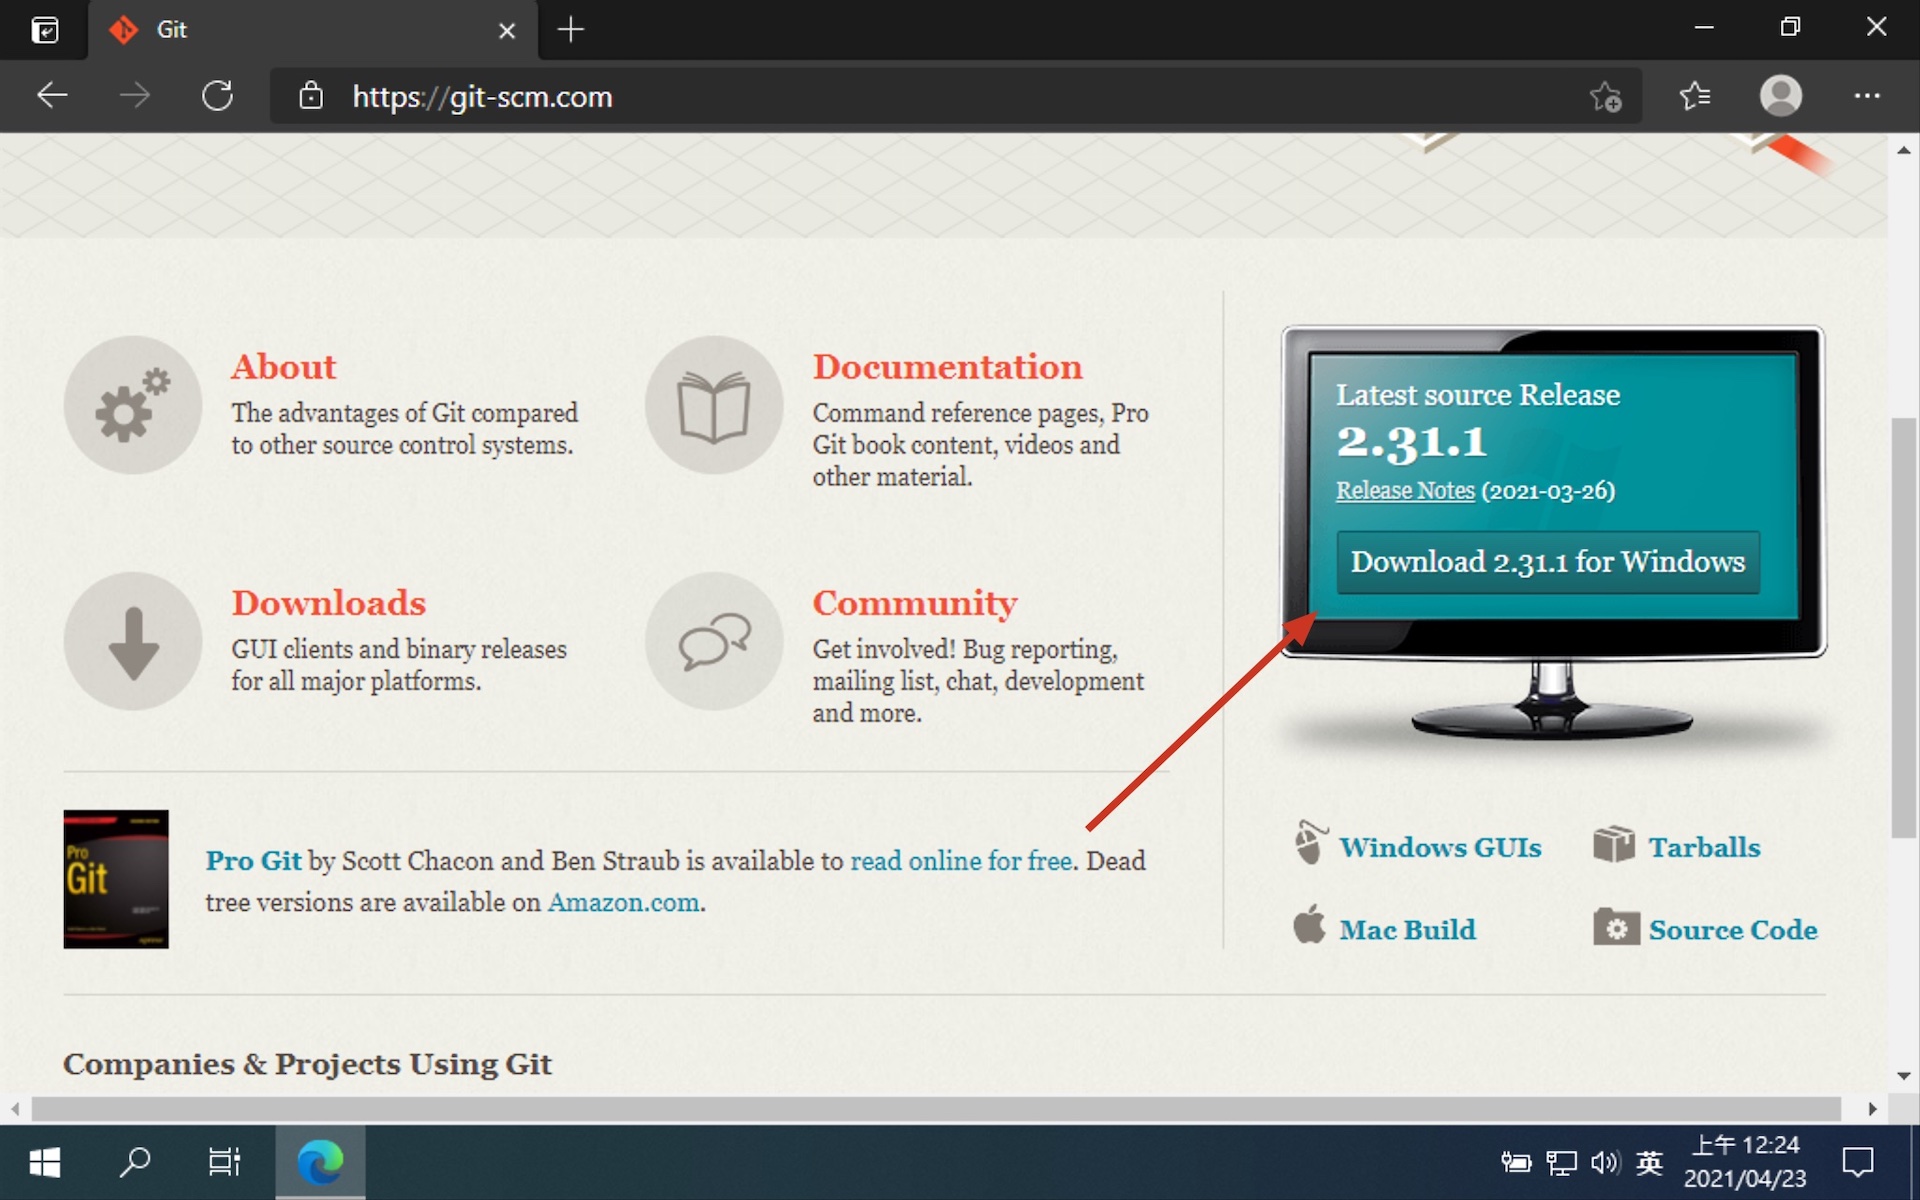Open the Tarballs link

coord(1704,847)
